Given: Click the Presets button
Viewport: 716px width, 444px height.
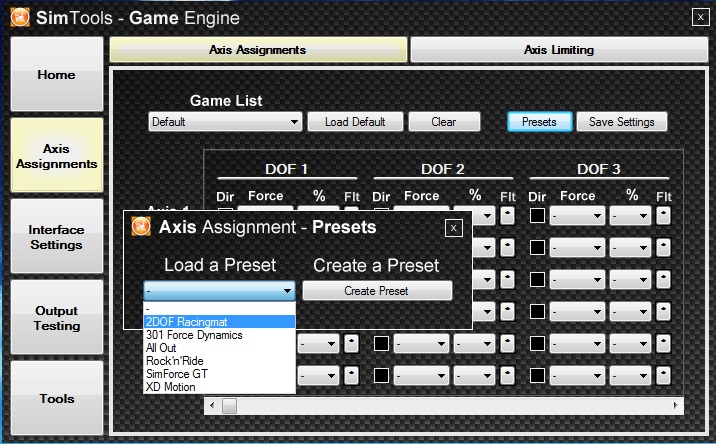Looking at the screenshot, I should pos(539,122).
